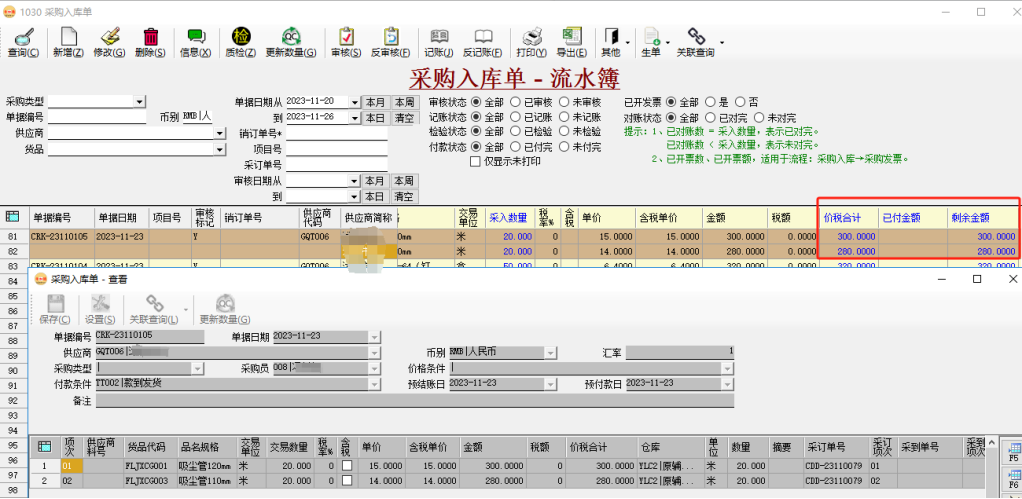The image size is (1022, 499).
Task: Click the 审核 approve icon
Action: pyautogui.click(x=346, y=37)
